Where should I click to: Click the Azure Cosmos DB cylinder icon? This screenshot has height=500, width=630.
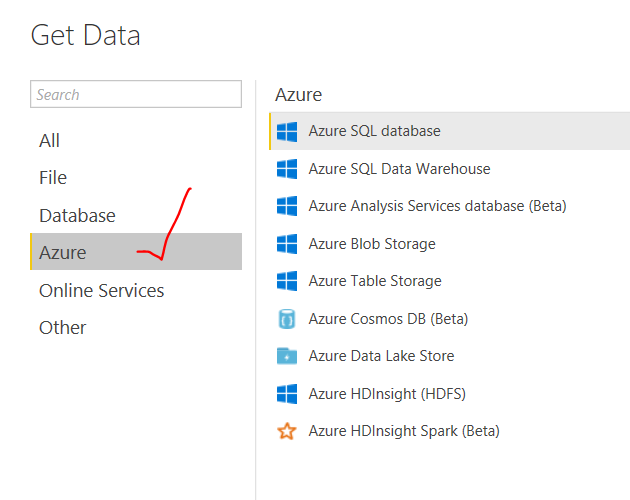(x=287, y=319)
